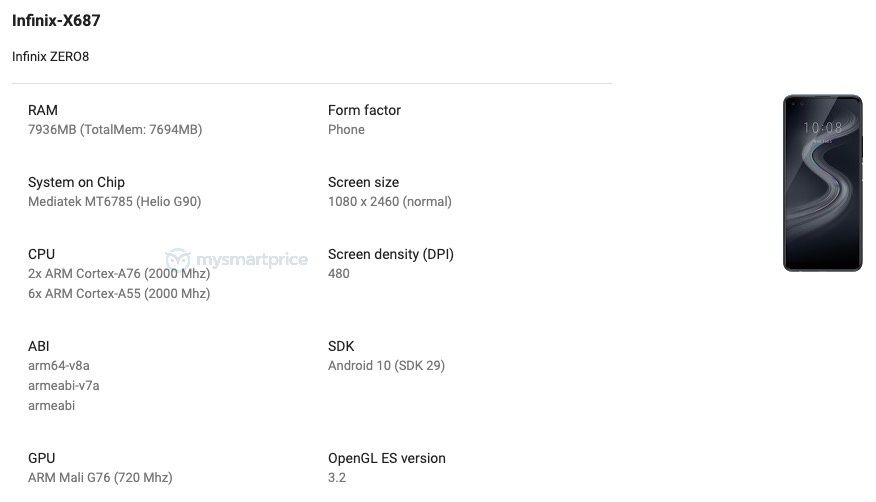Click the Infinix-X687 device heading

click(x=56, y=21)
